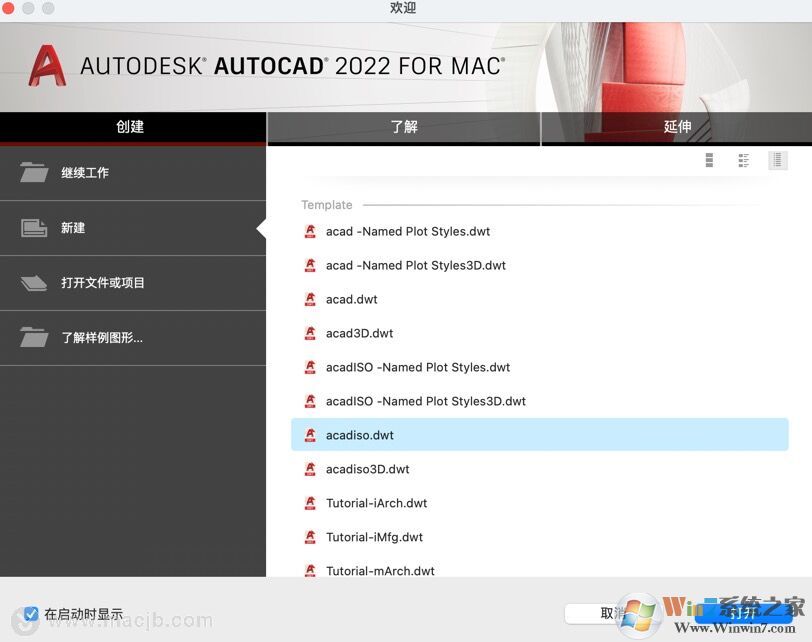Screen dimensions: 812x642
Task: Click the stacked sheets icon beside 打开文件或项目
Action: pos(34,283)
